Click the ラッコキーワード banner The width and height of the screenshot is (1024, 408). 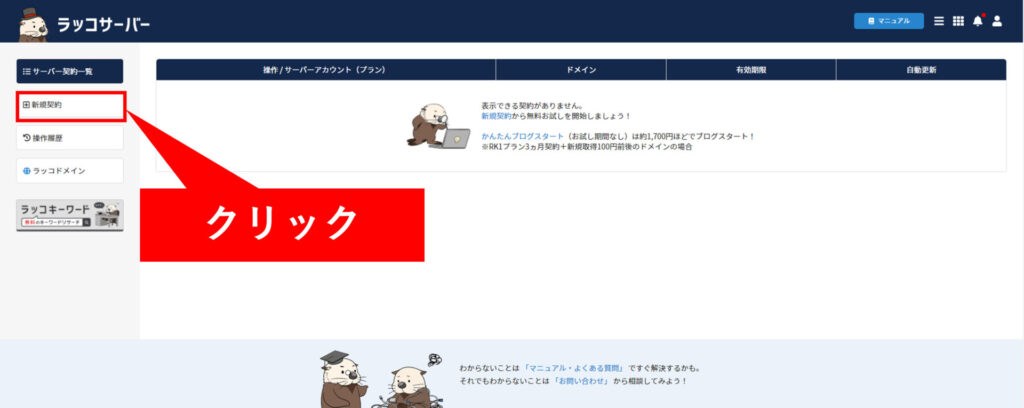pyautogui.click(x=70, y=215)
